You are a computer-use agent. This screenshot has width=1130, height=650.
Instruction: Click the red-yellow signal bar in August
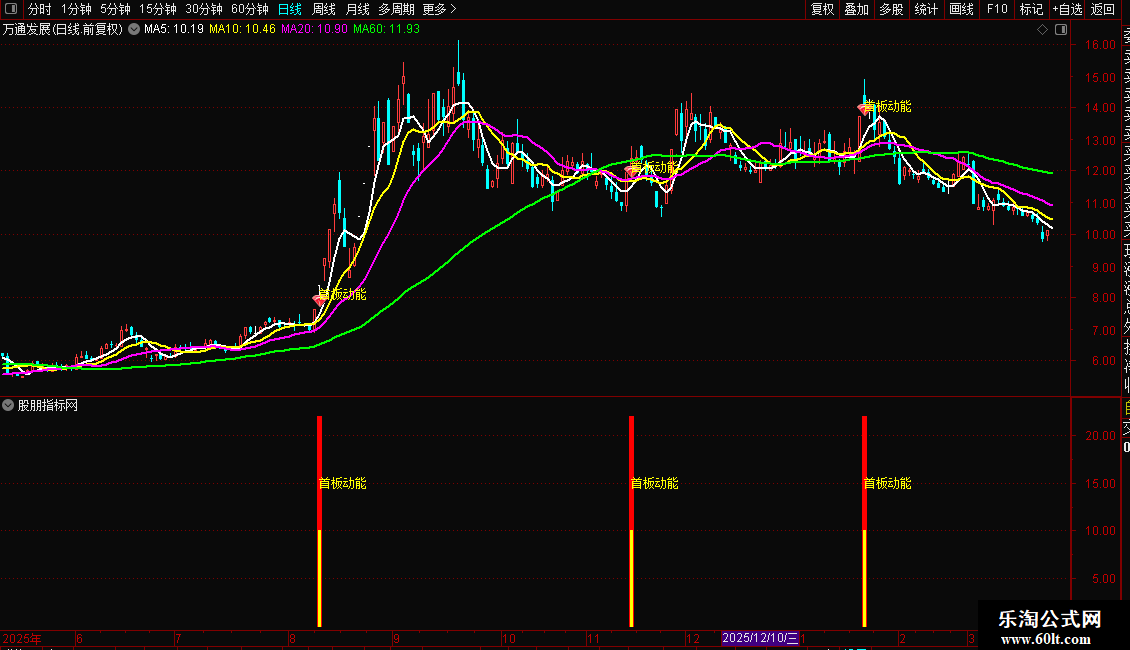coord(319,521)
